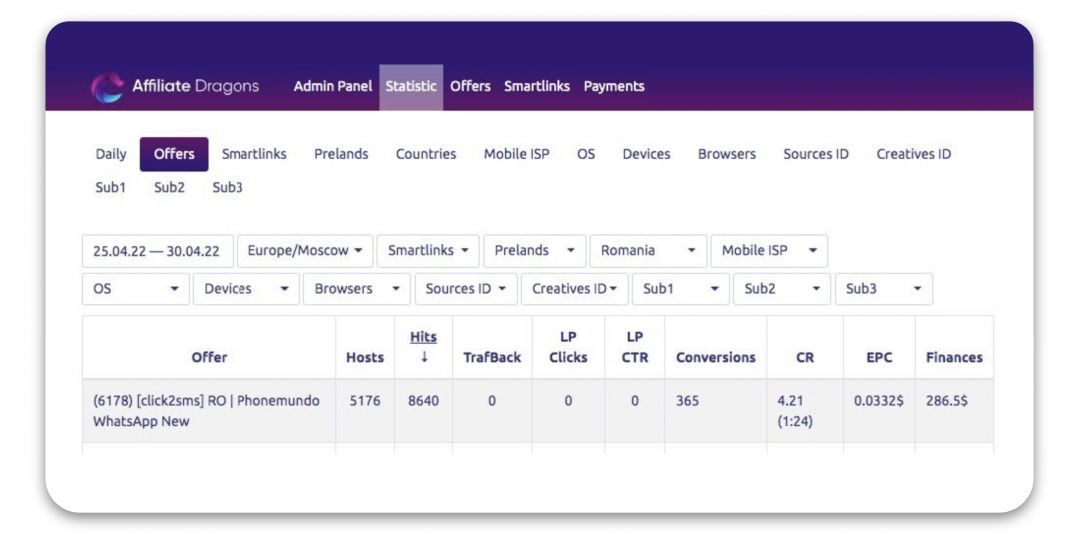Viewport: 1080px width, 543px height.
Task: Open the Mobile ISP tab
Action: pos(516,154)
